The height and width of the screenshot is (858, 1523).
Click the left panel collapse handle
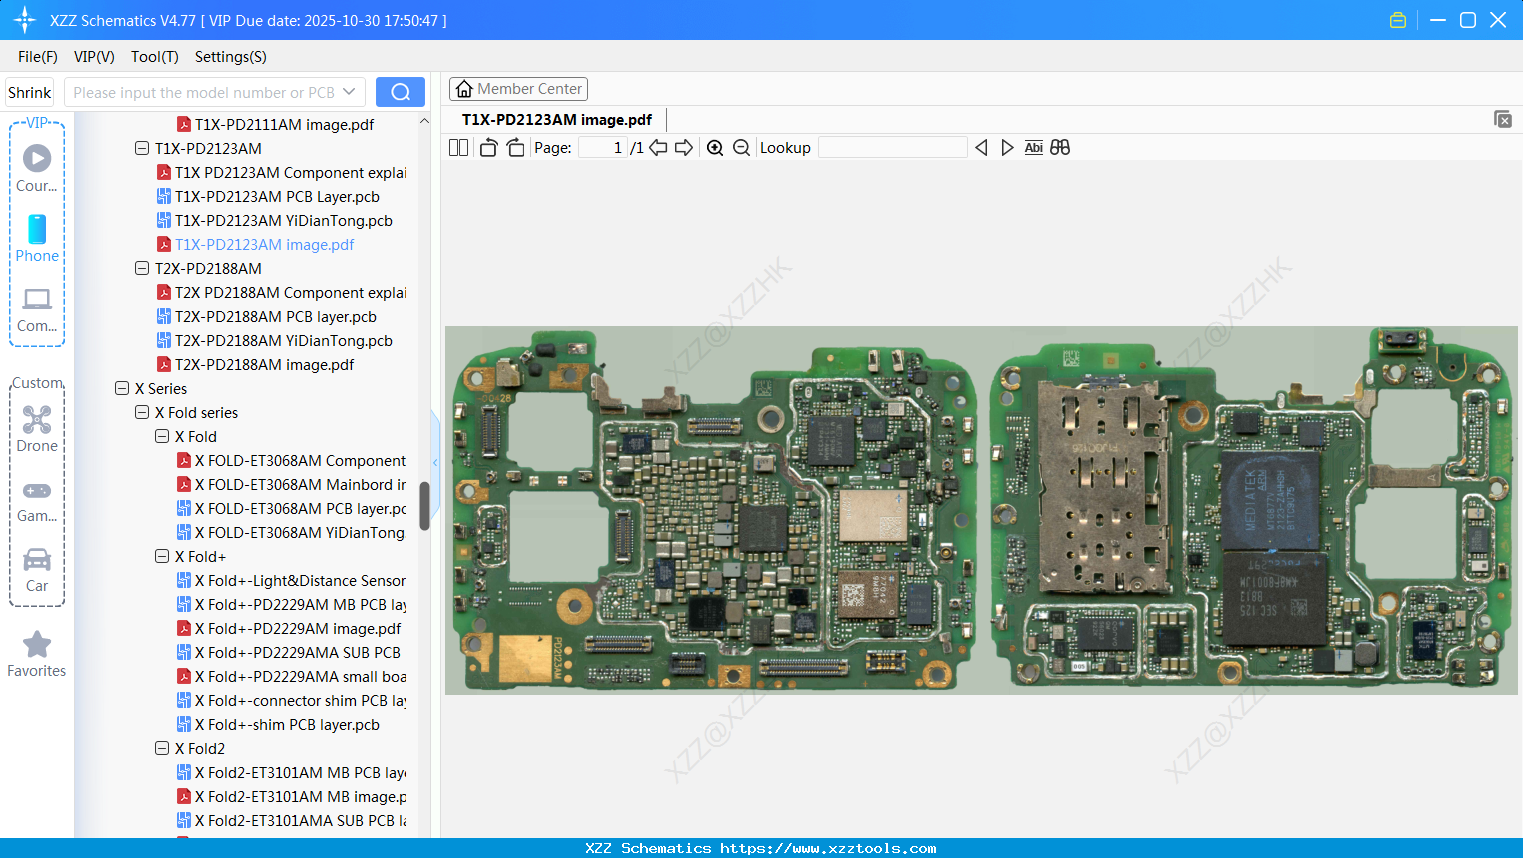click(435, 462)
